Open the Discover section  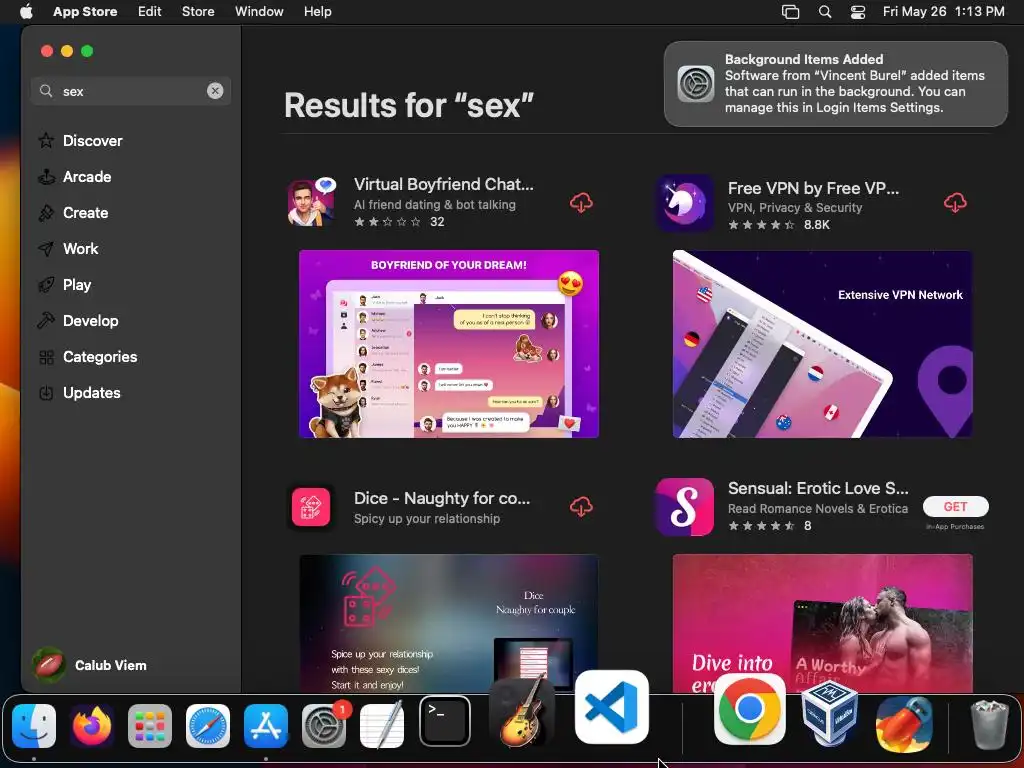coord(92,140)
